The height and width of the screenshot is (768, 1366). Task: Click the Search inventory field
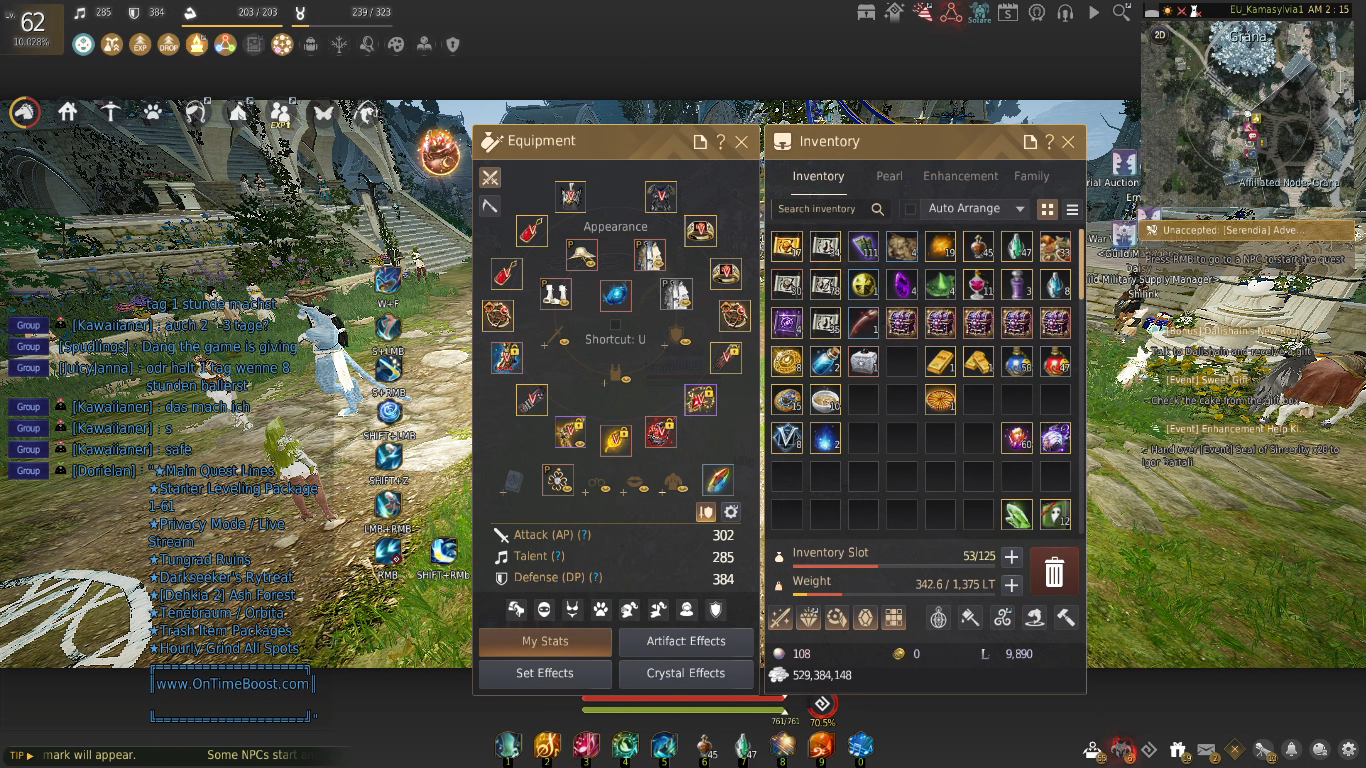pos(820,209)
